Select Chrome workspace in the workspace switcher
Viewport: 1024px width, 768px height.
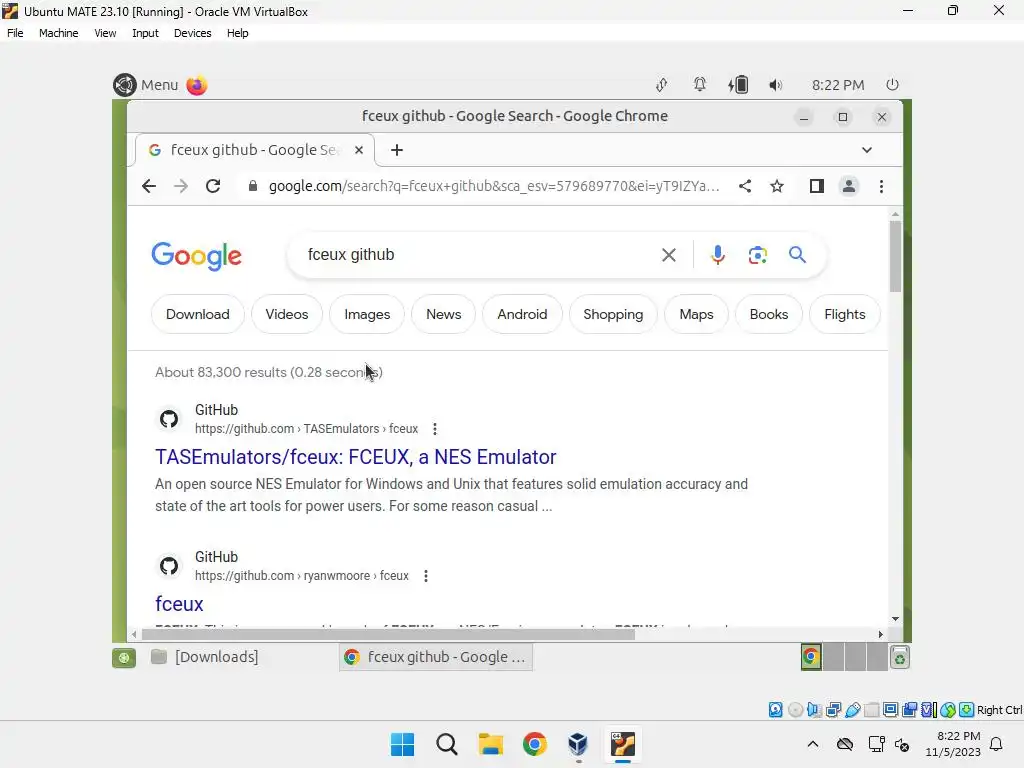[811, 657]
